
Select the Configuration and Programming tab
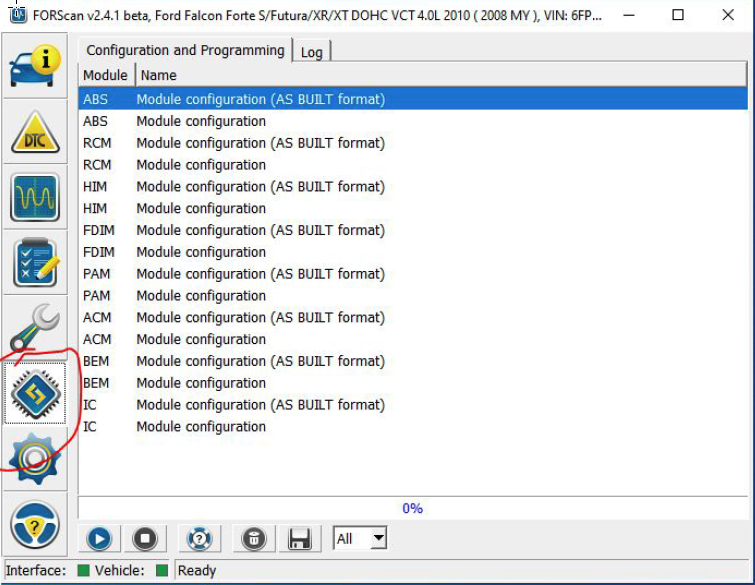pos(185,50)
